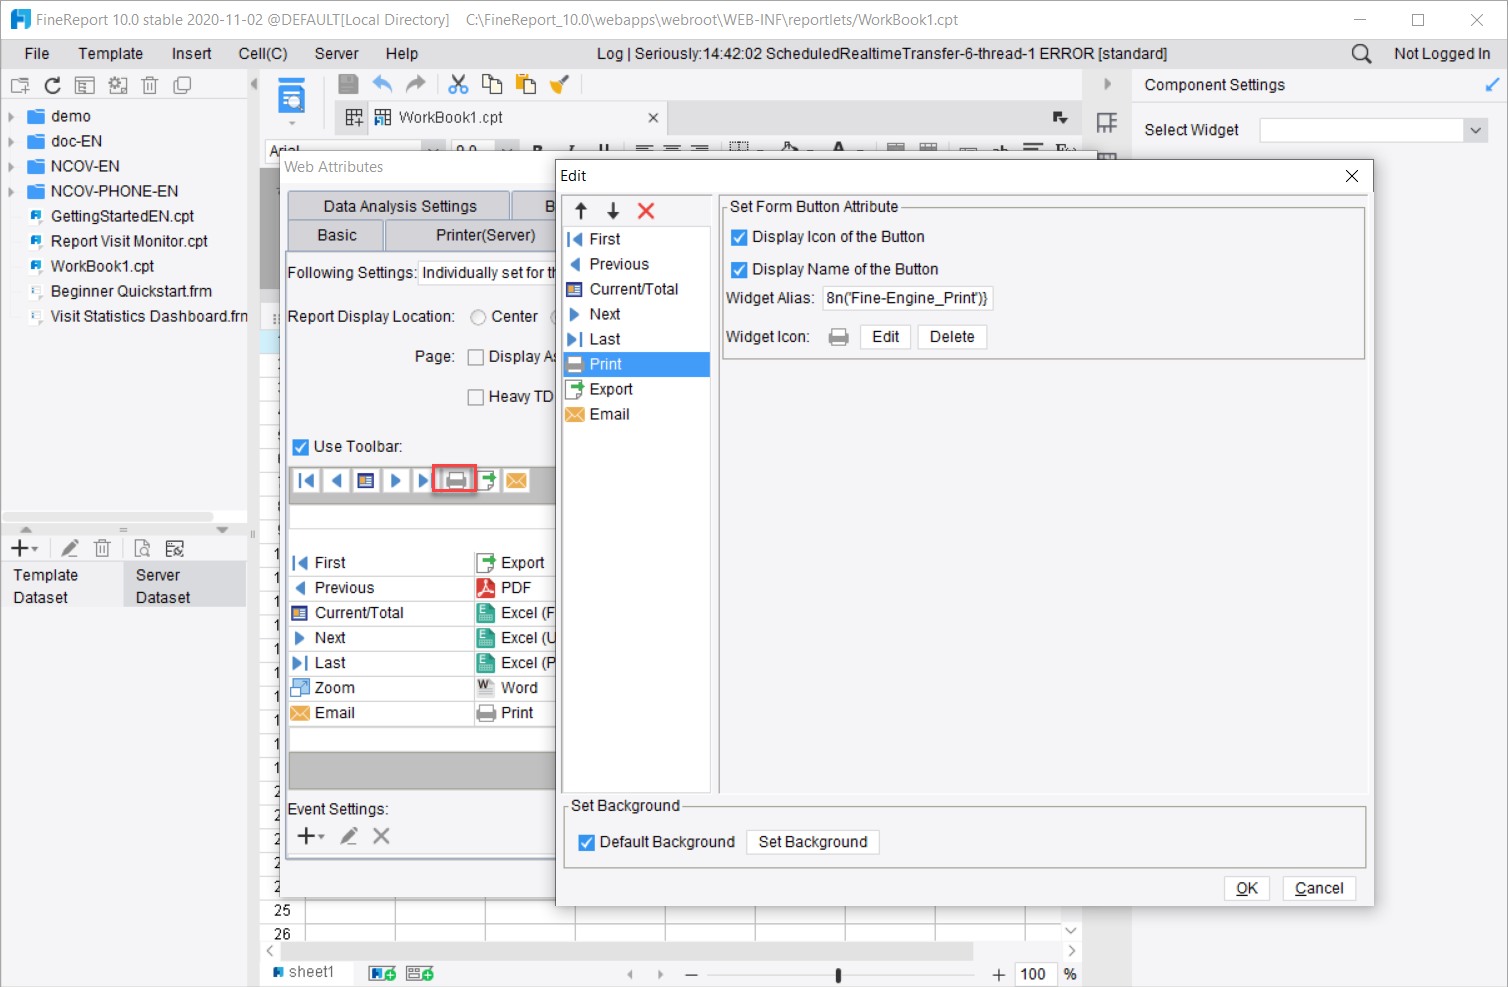
Task: Click the move down arrow in Edit dialog
Action: [x=613, y=211]
